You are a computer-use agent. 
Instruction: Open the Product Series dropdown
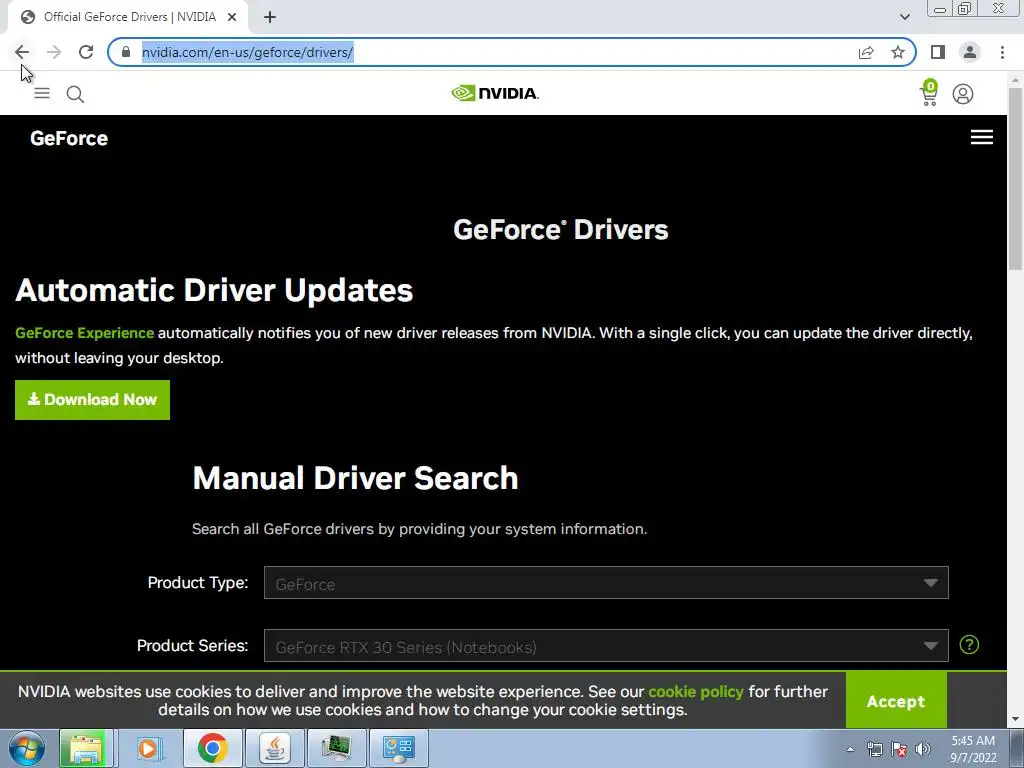[606, 646]
